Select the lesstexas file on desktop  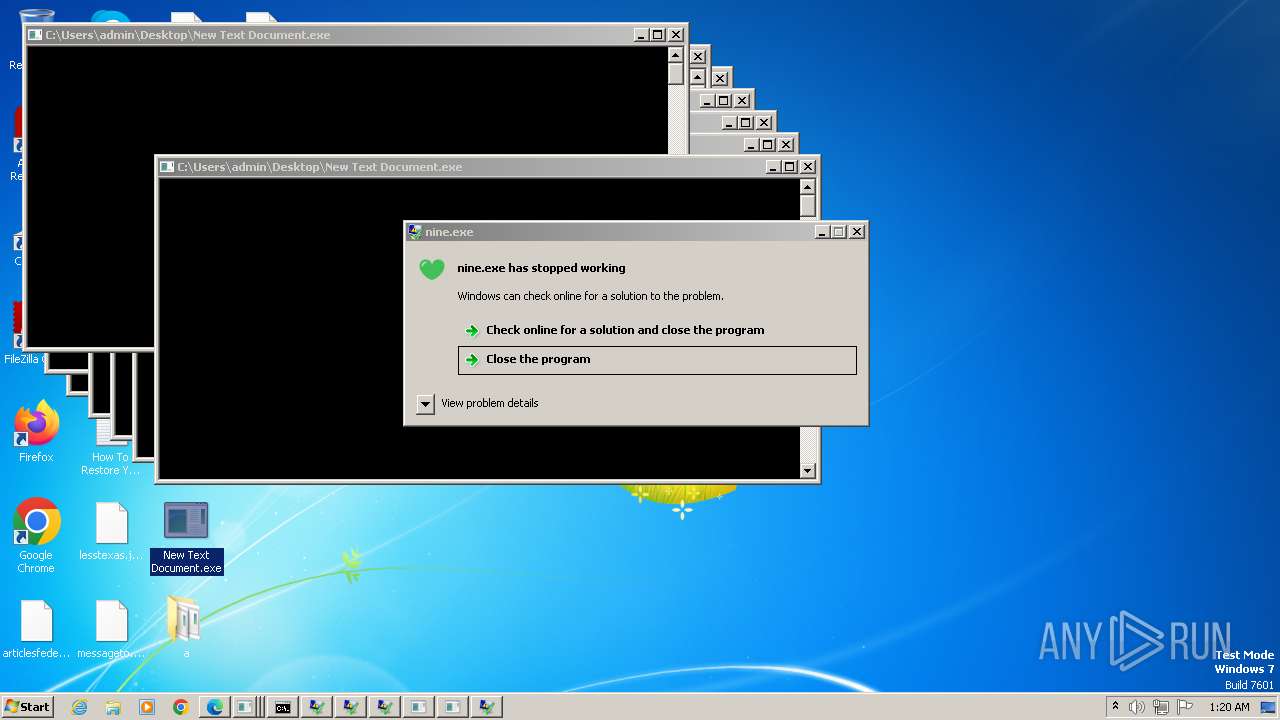point(111,532)
